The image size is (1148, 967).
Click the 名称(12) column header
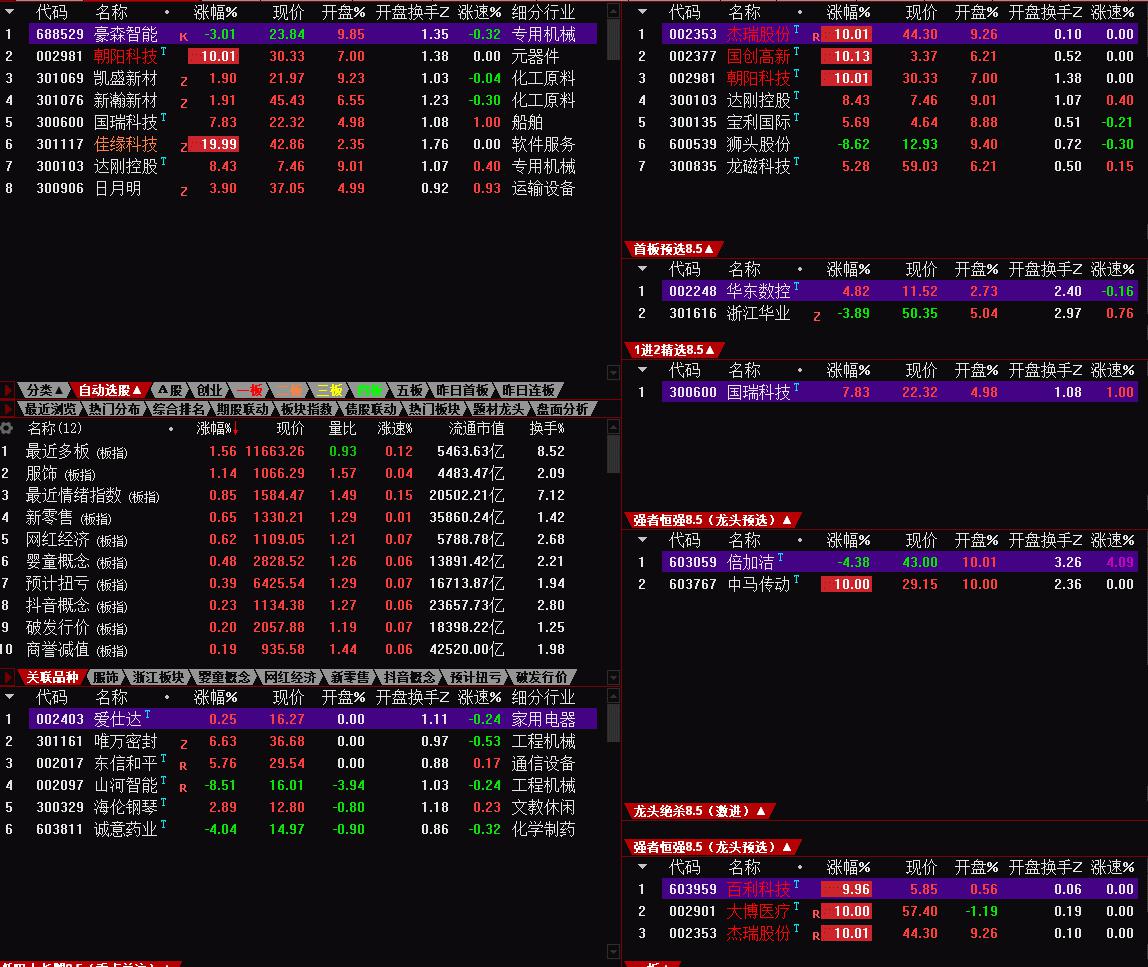coord(54,428)
